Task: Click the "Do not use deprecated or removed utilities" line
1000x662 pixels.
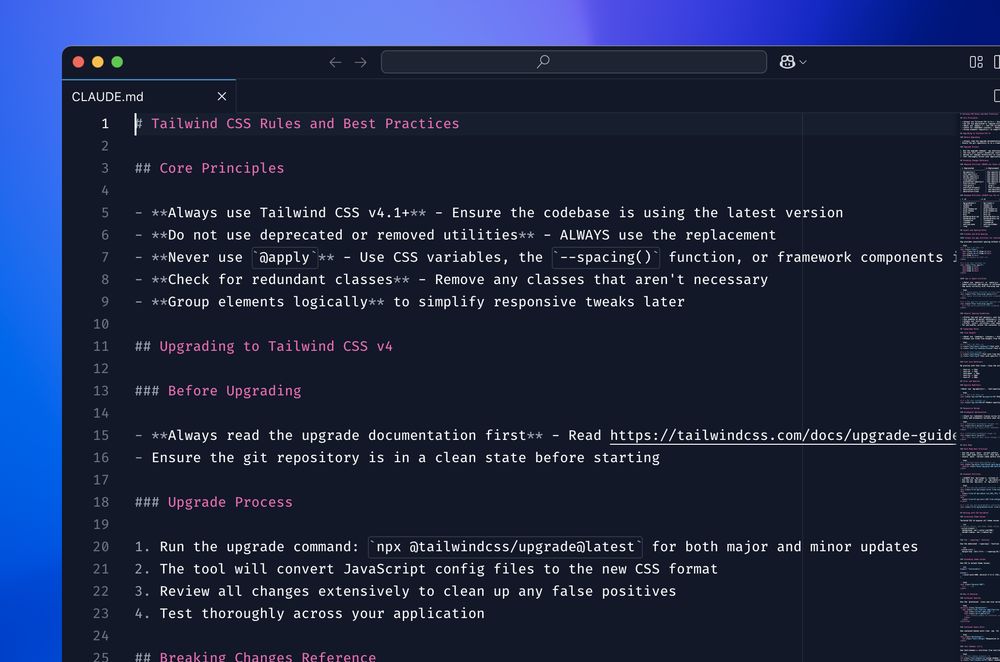Action: click(x=455, y=235)
